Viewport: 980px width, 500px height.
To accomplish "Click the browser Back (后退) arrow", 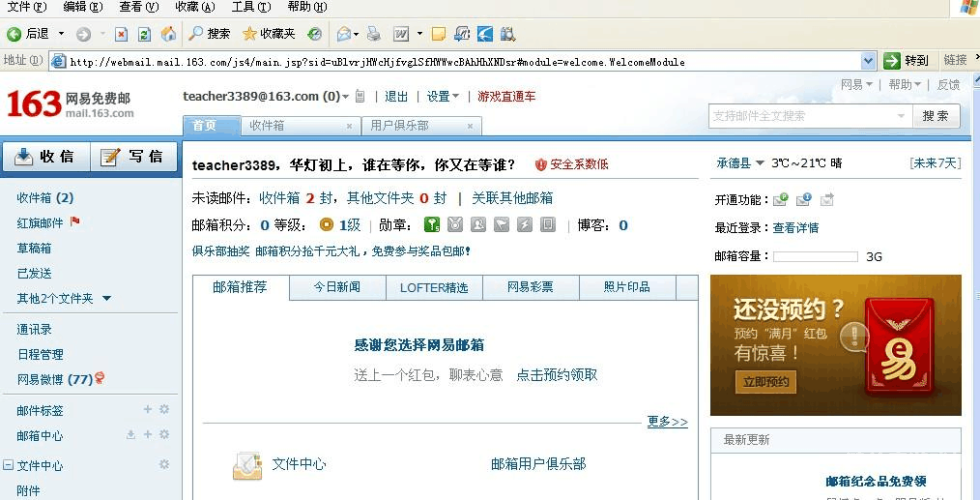I will coord(14,34).
